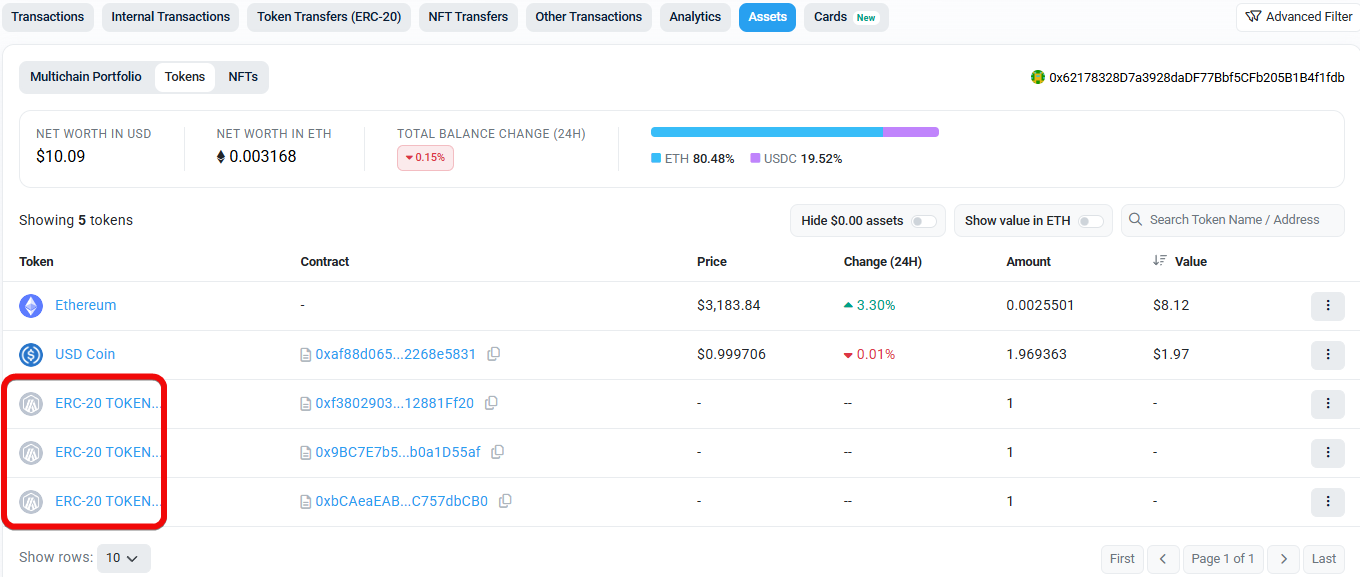Open the Advanced Filter options
Viewport: 1360px width, 577px height.
click(x=1298, y=17)
